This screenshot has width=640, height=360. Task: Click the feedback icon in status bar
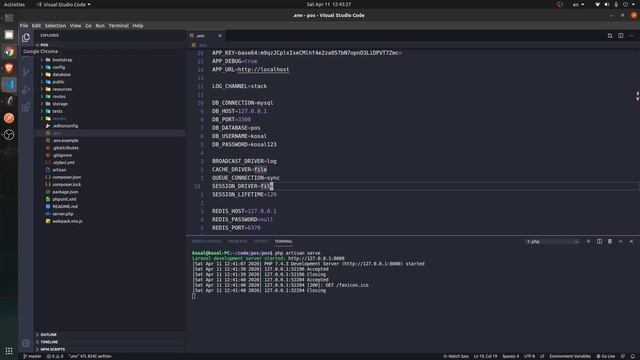tap(623, 356)
